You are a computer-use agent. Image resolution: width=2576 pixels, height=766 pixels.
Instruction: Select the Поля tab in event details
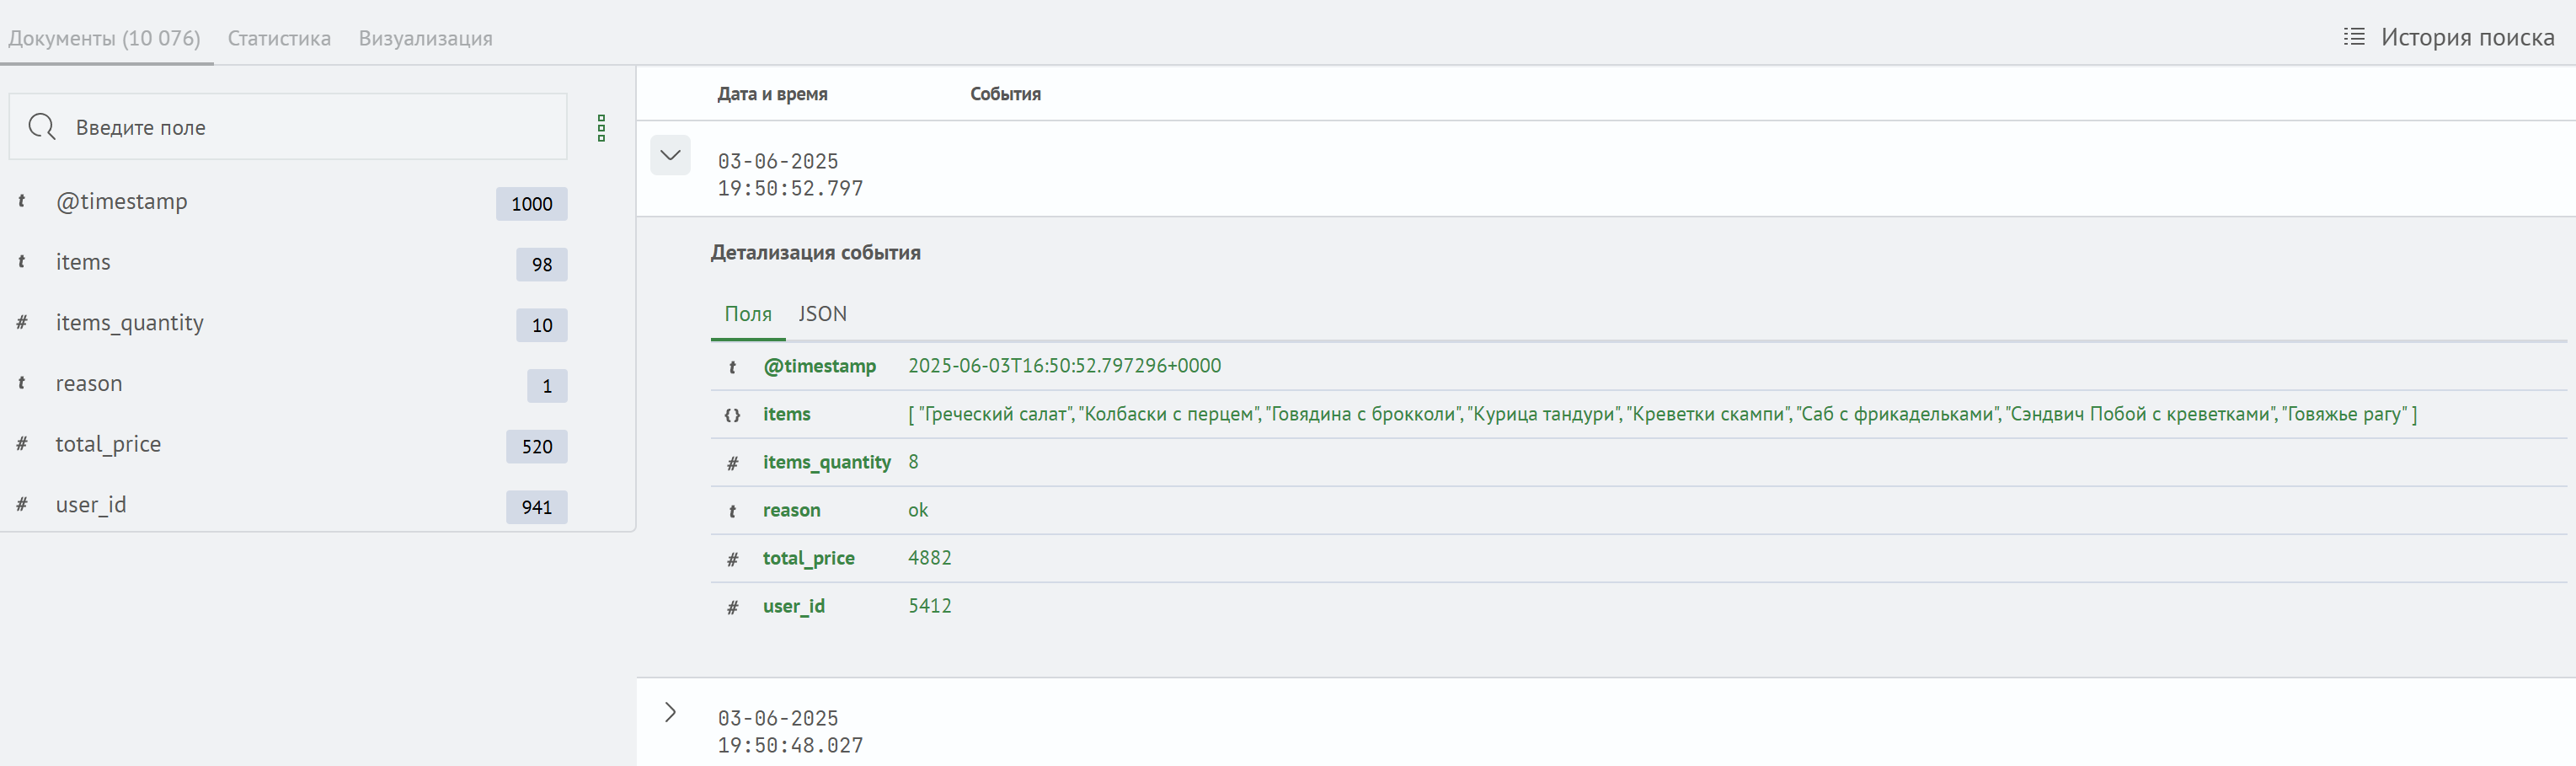coord(748,314)
